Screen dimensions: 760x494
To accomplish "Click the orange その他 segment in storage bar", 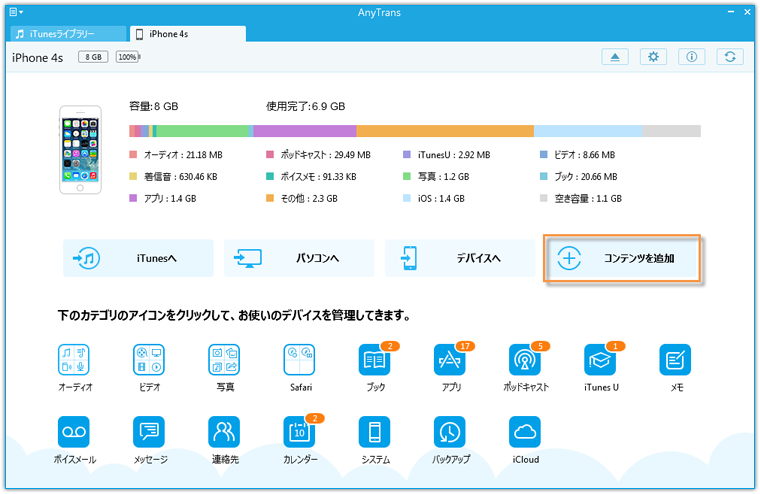I will (445, 131).
